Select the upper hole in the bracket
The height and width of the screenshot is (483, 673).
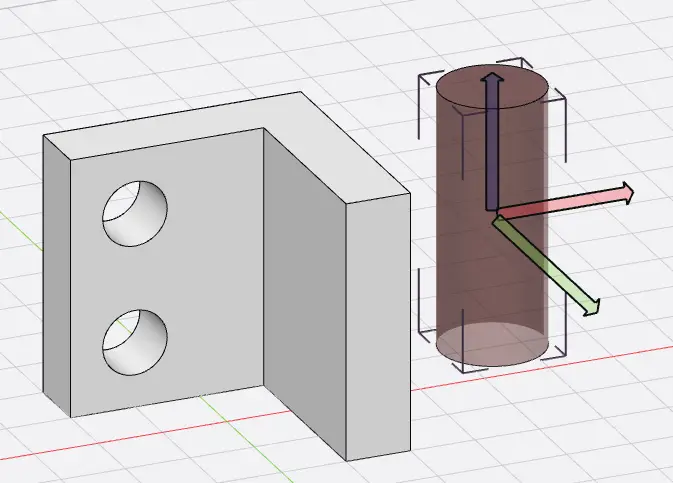(x=135, y=213)
